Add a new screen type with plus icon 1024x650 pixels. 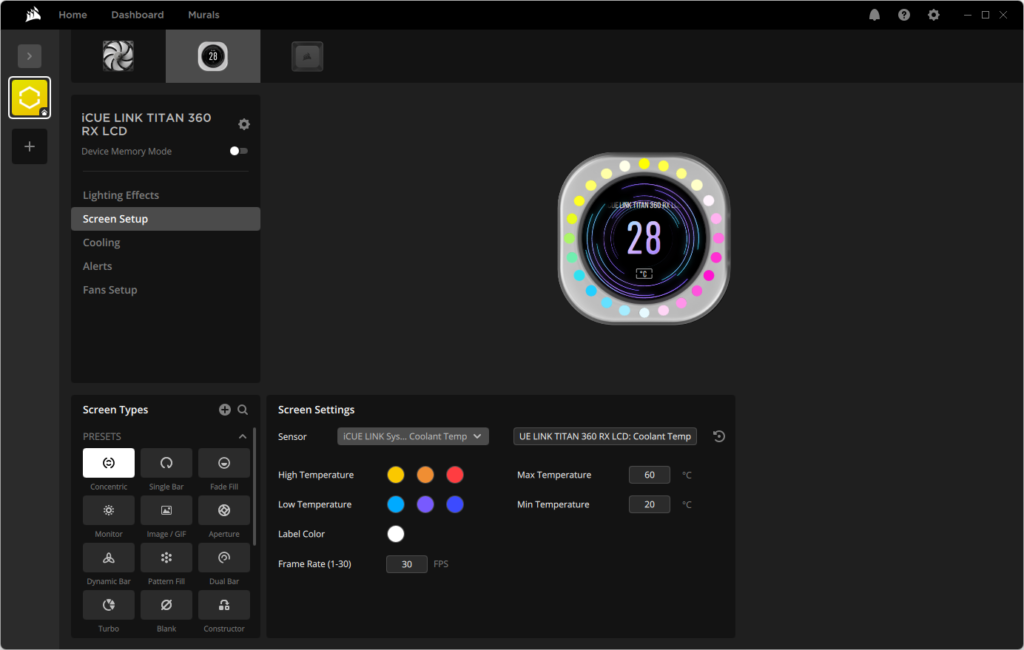tap(225, 410)
